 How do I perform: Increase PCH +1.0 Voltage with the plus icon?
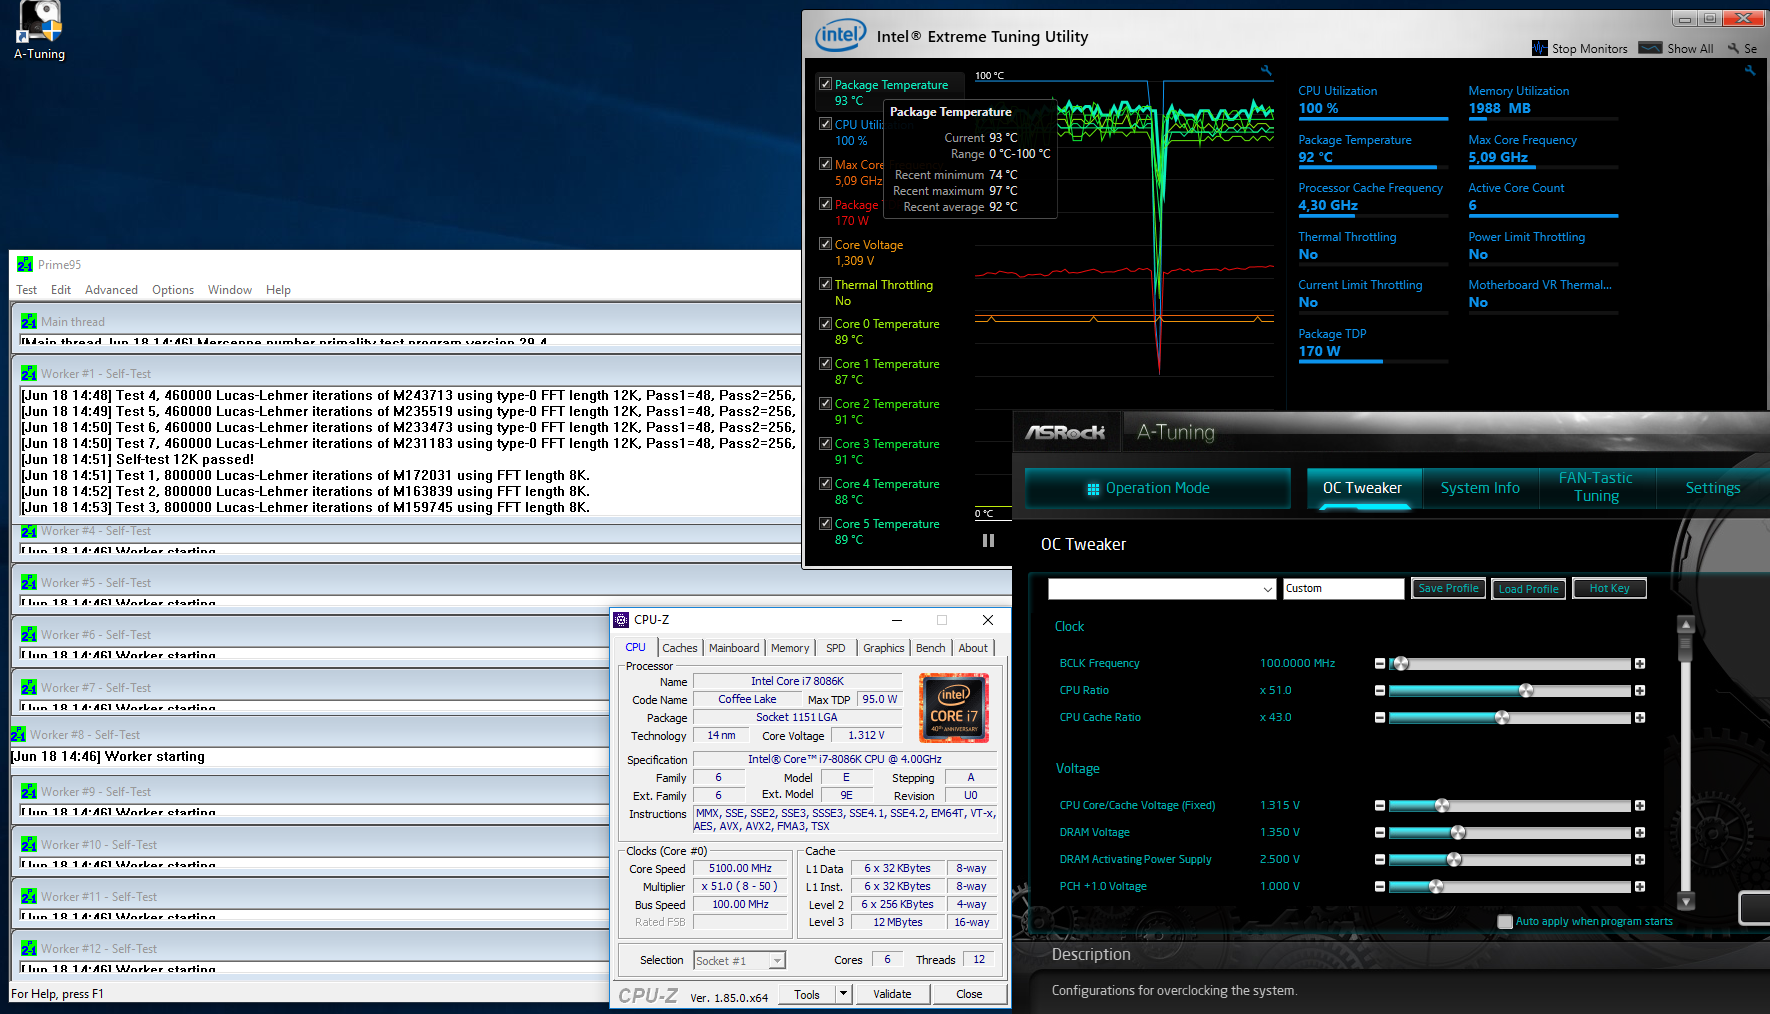coord(1640,887)
